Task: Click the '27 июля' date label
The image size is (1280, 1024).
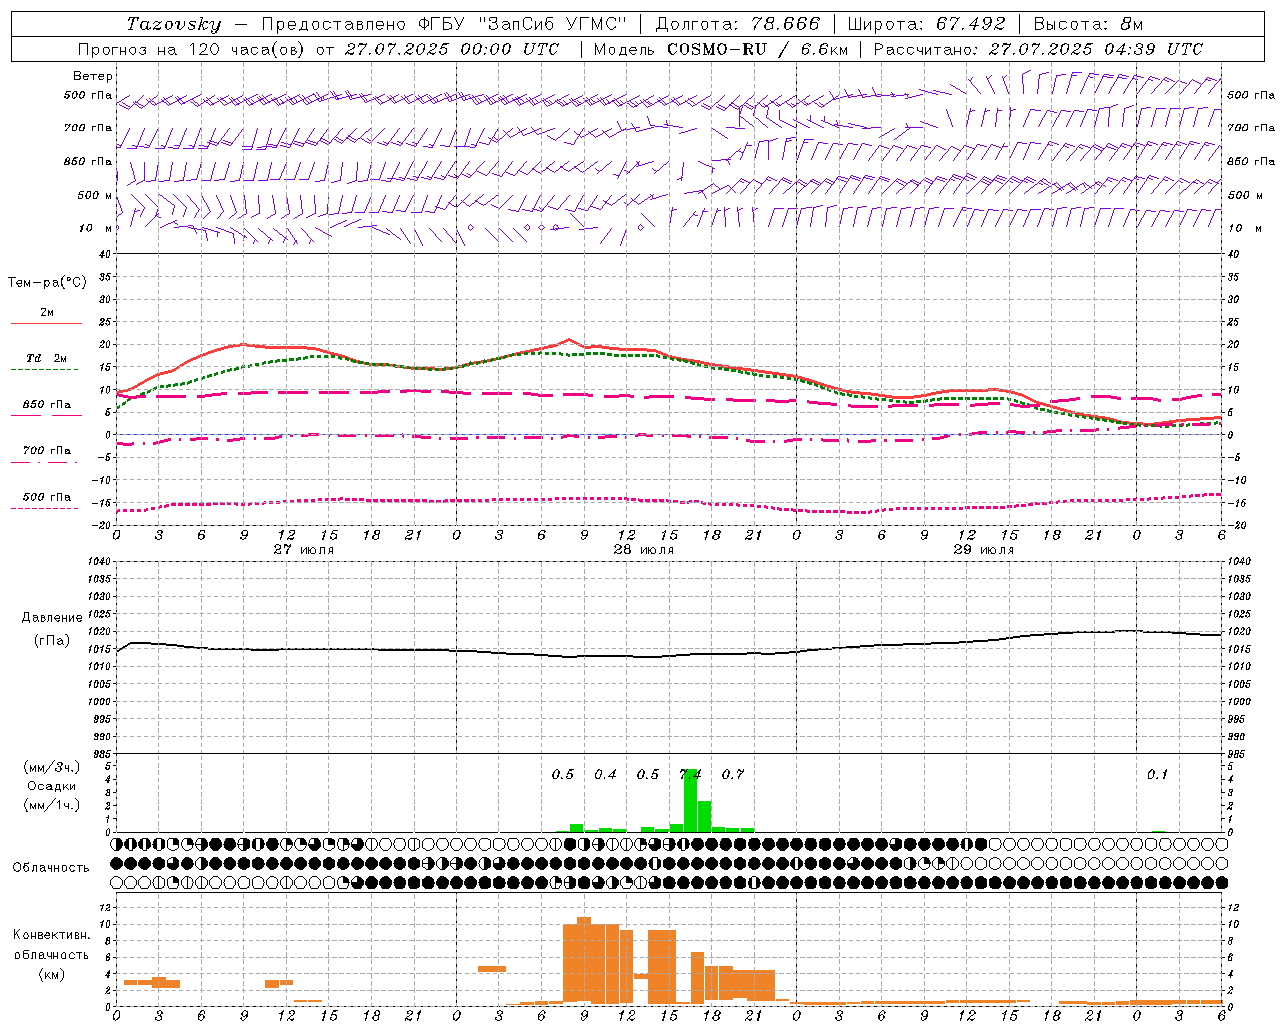Action: 304,550
